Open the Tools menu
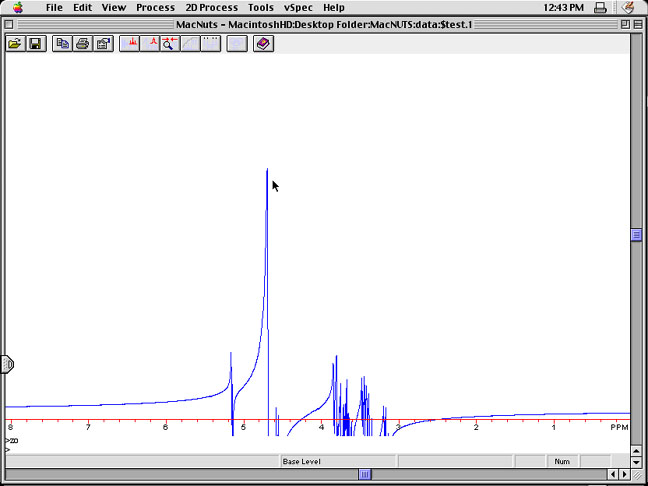Viewport: 648px width, 486px height. tap(260, 7)
